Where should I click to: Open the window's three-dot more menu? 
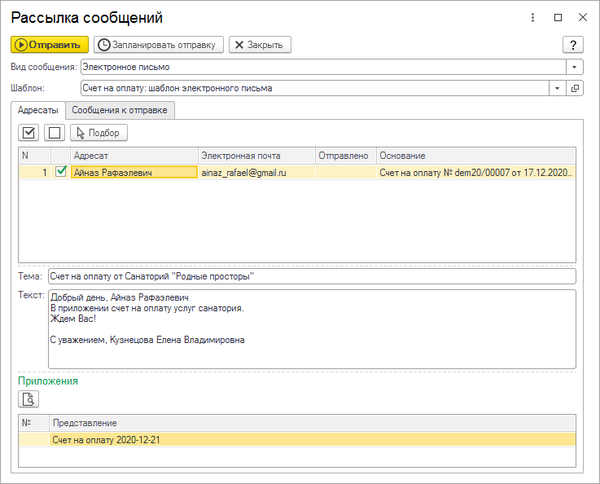533,17
